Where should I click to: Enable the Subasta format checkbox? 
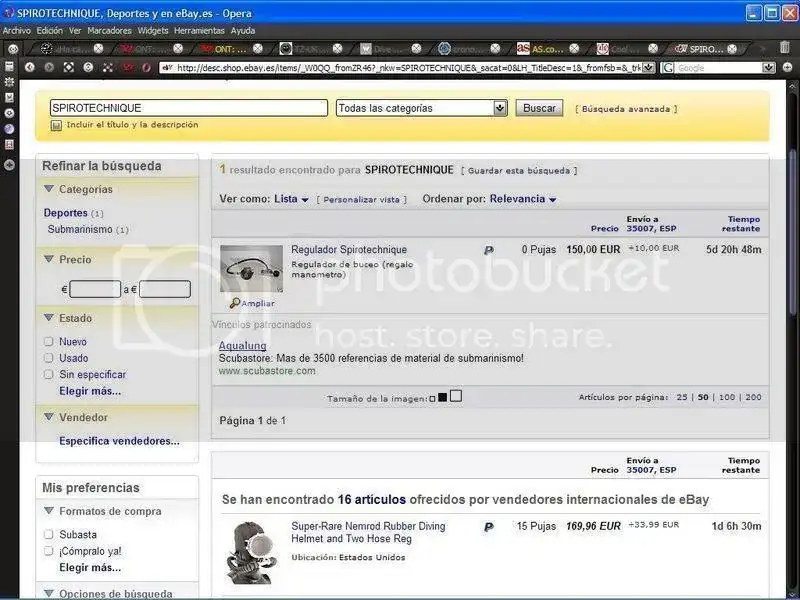tap(48, 534)
